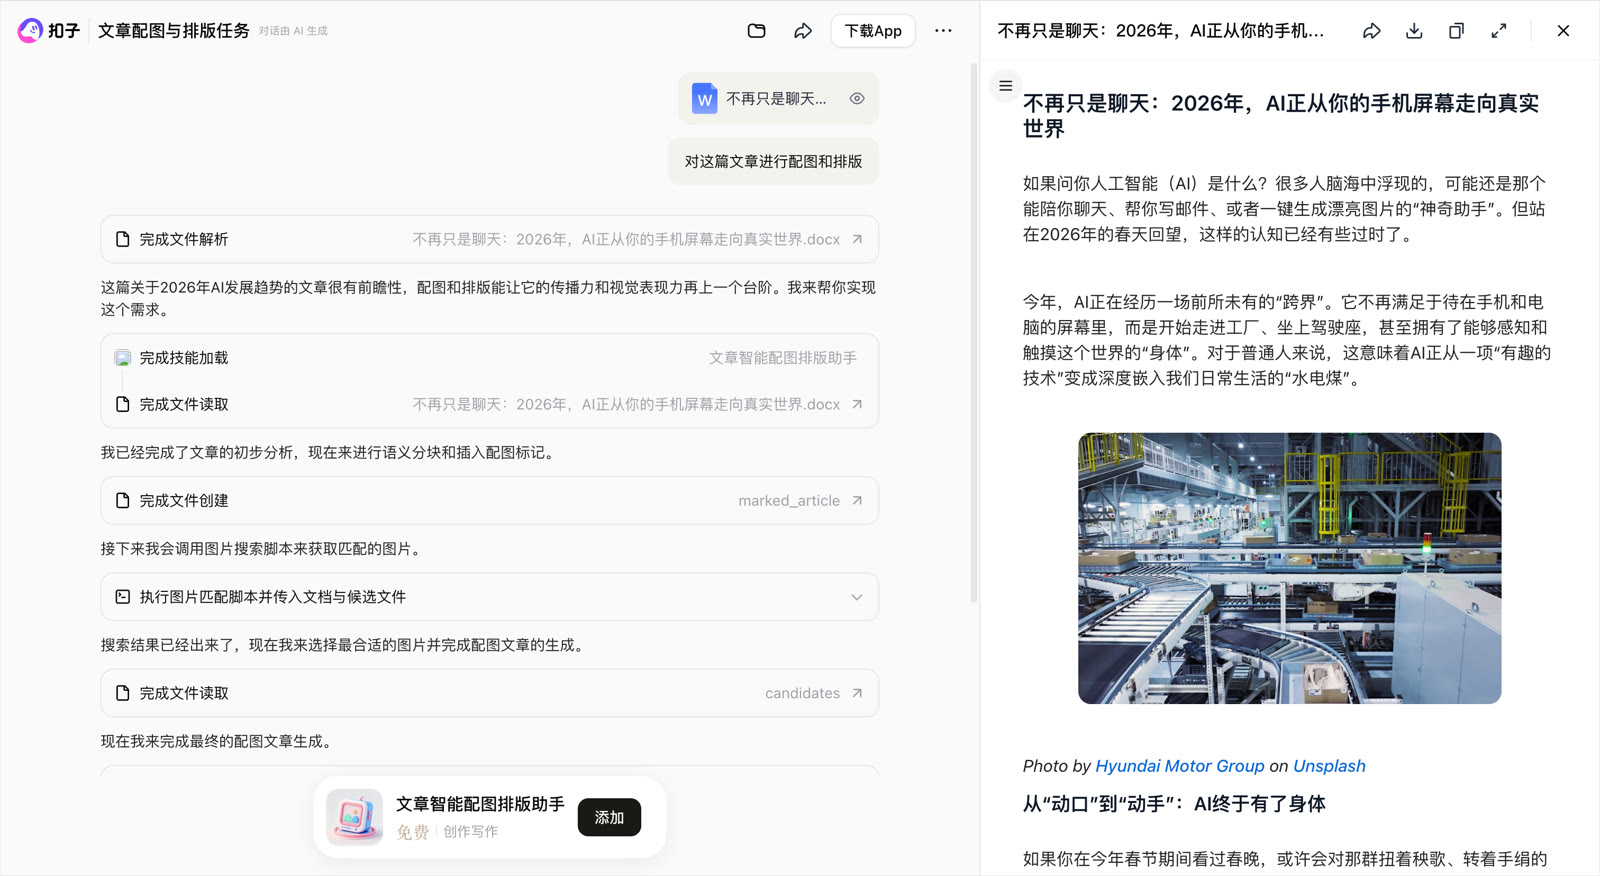Preview attached docx with eye icon

[x=857, y=99]
